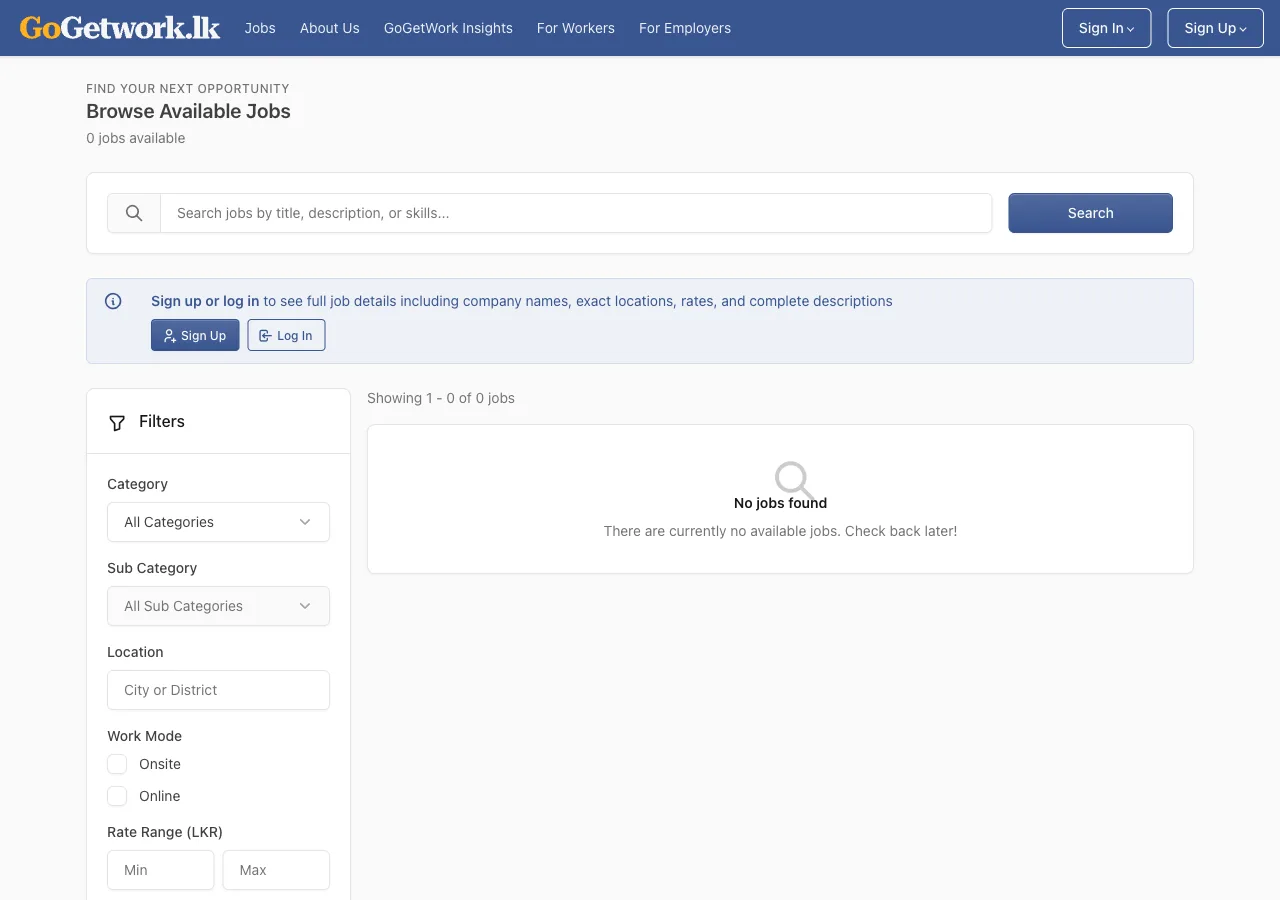This screenshot has width=1280, height=900.
Task: Click the Sign Up button in banner
Action: 195,335
